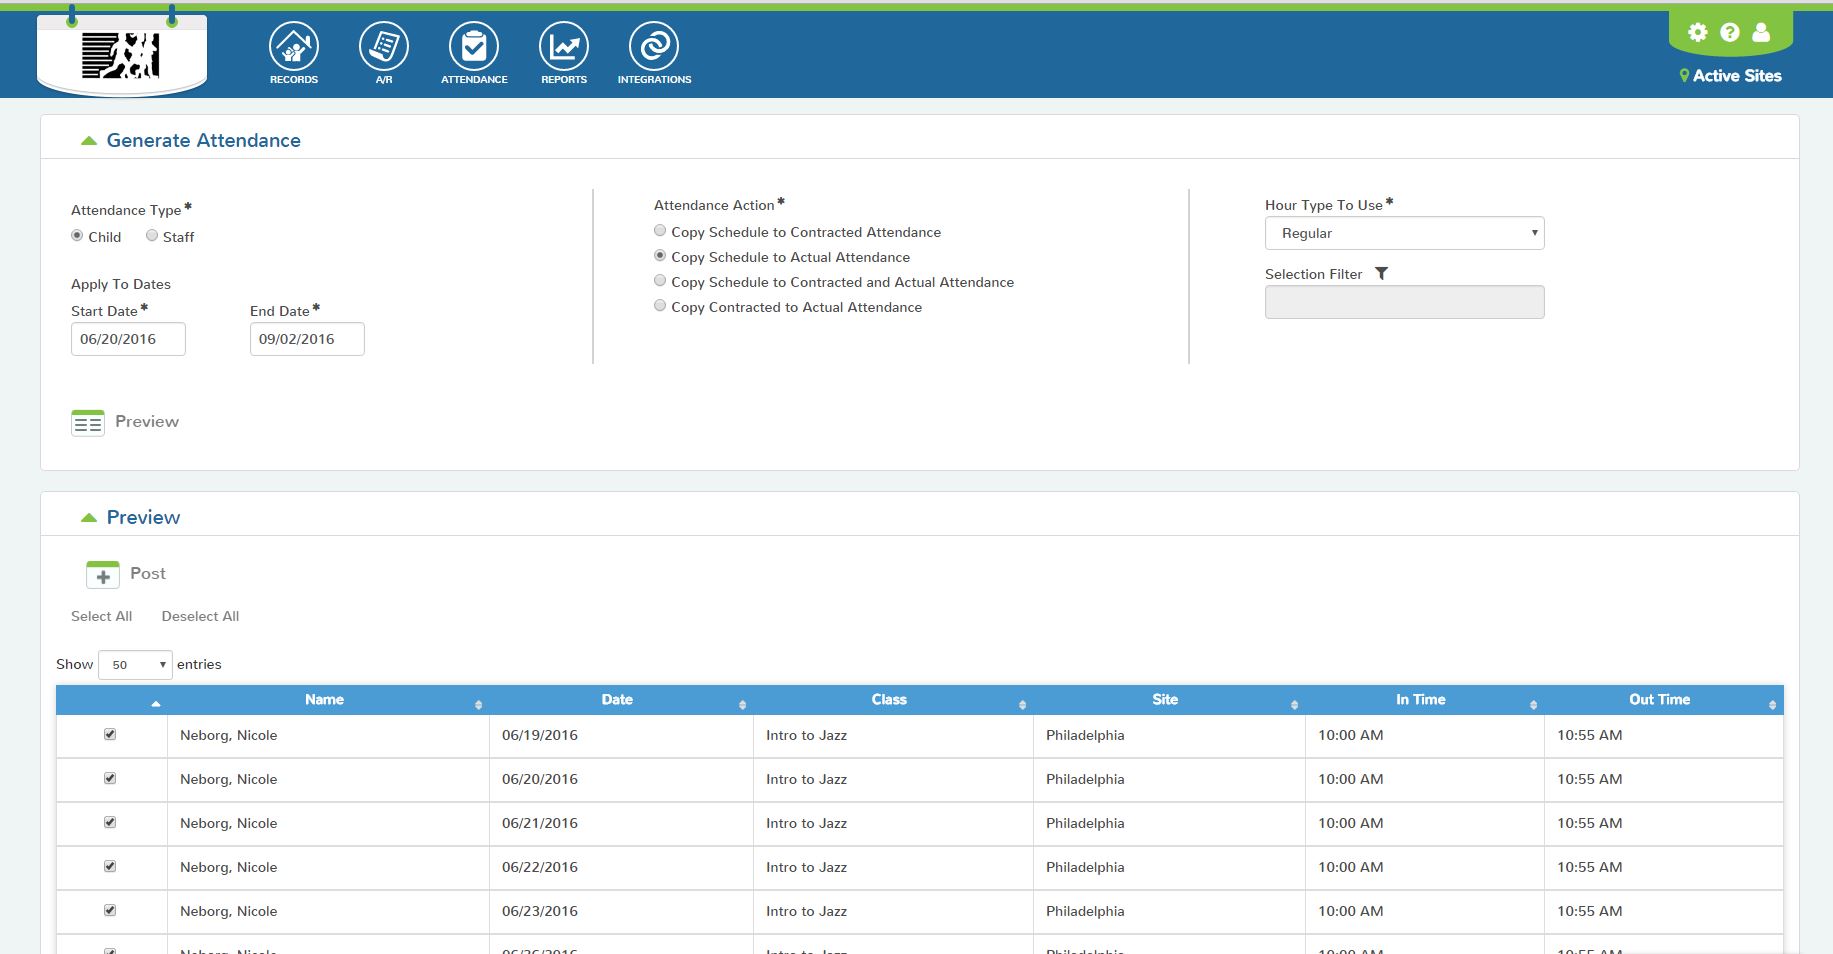
Task: Sort by the checkbox column header
Action: point(111,700)
